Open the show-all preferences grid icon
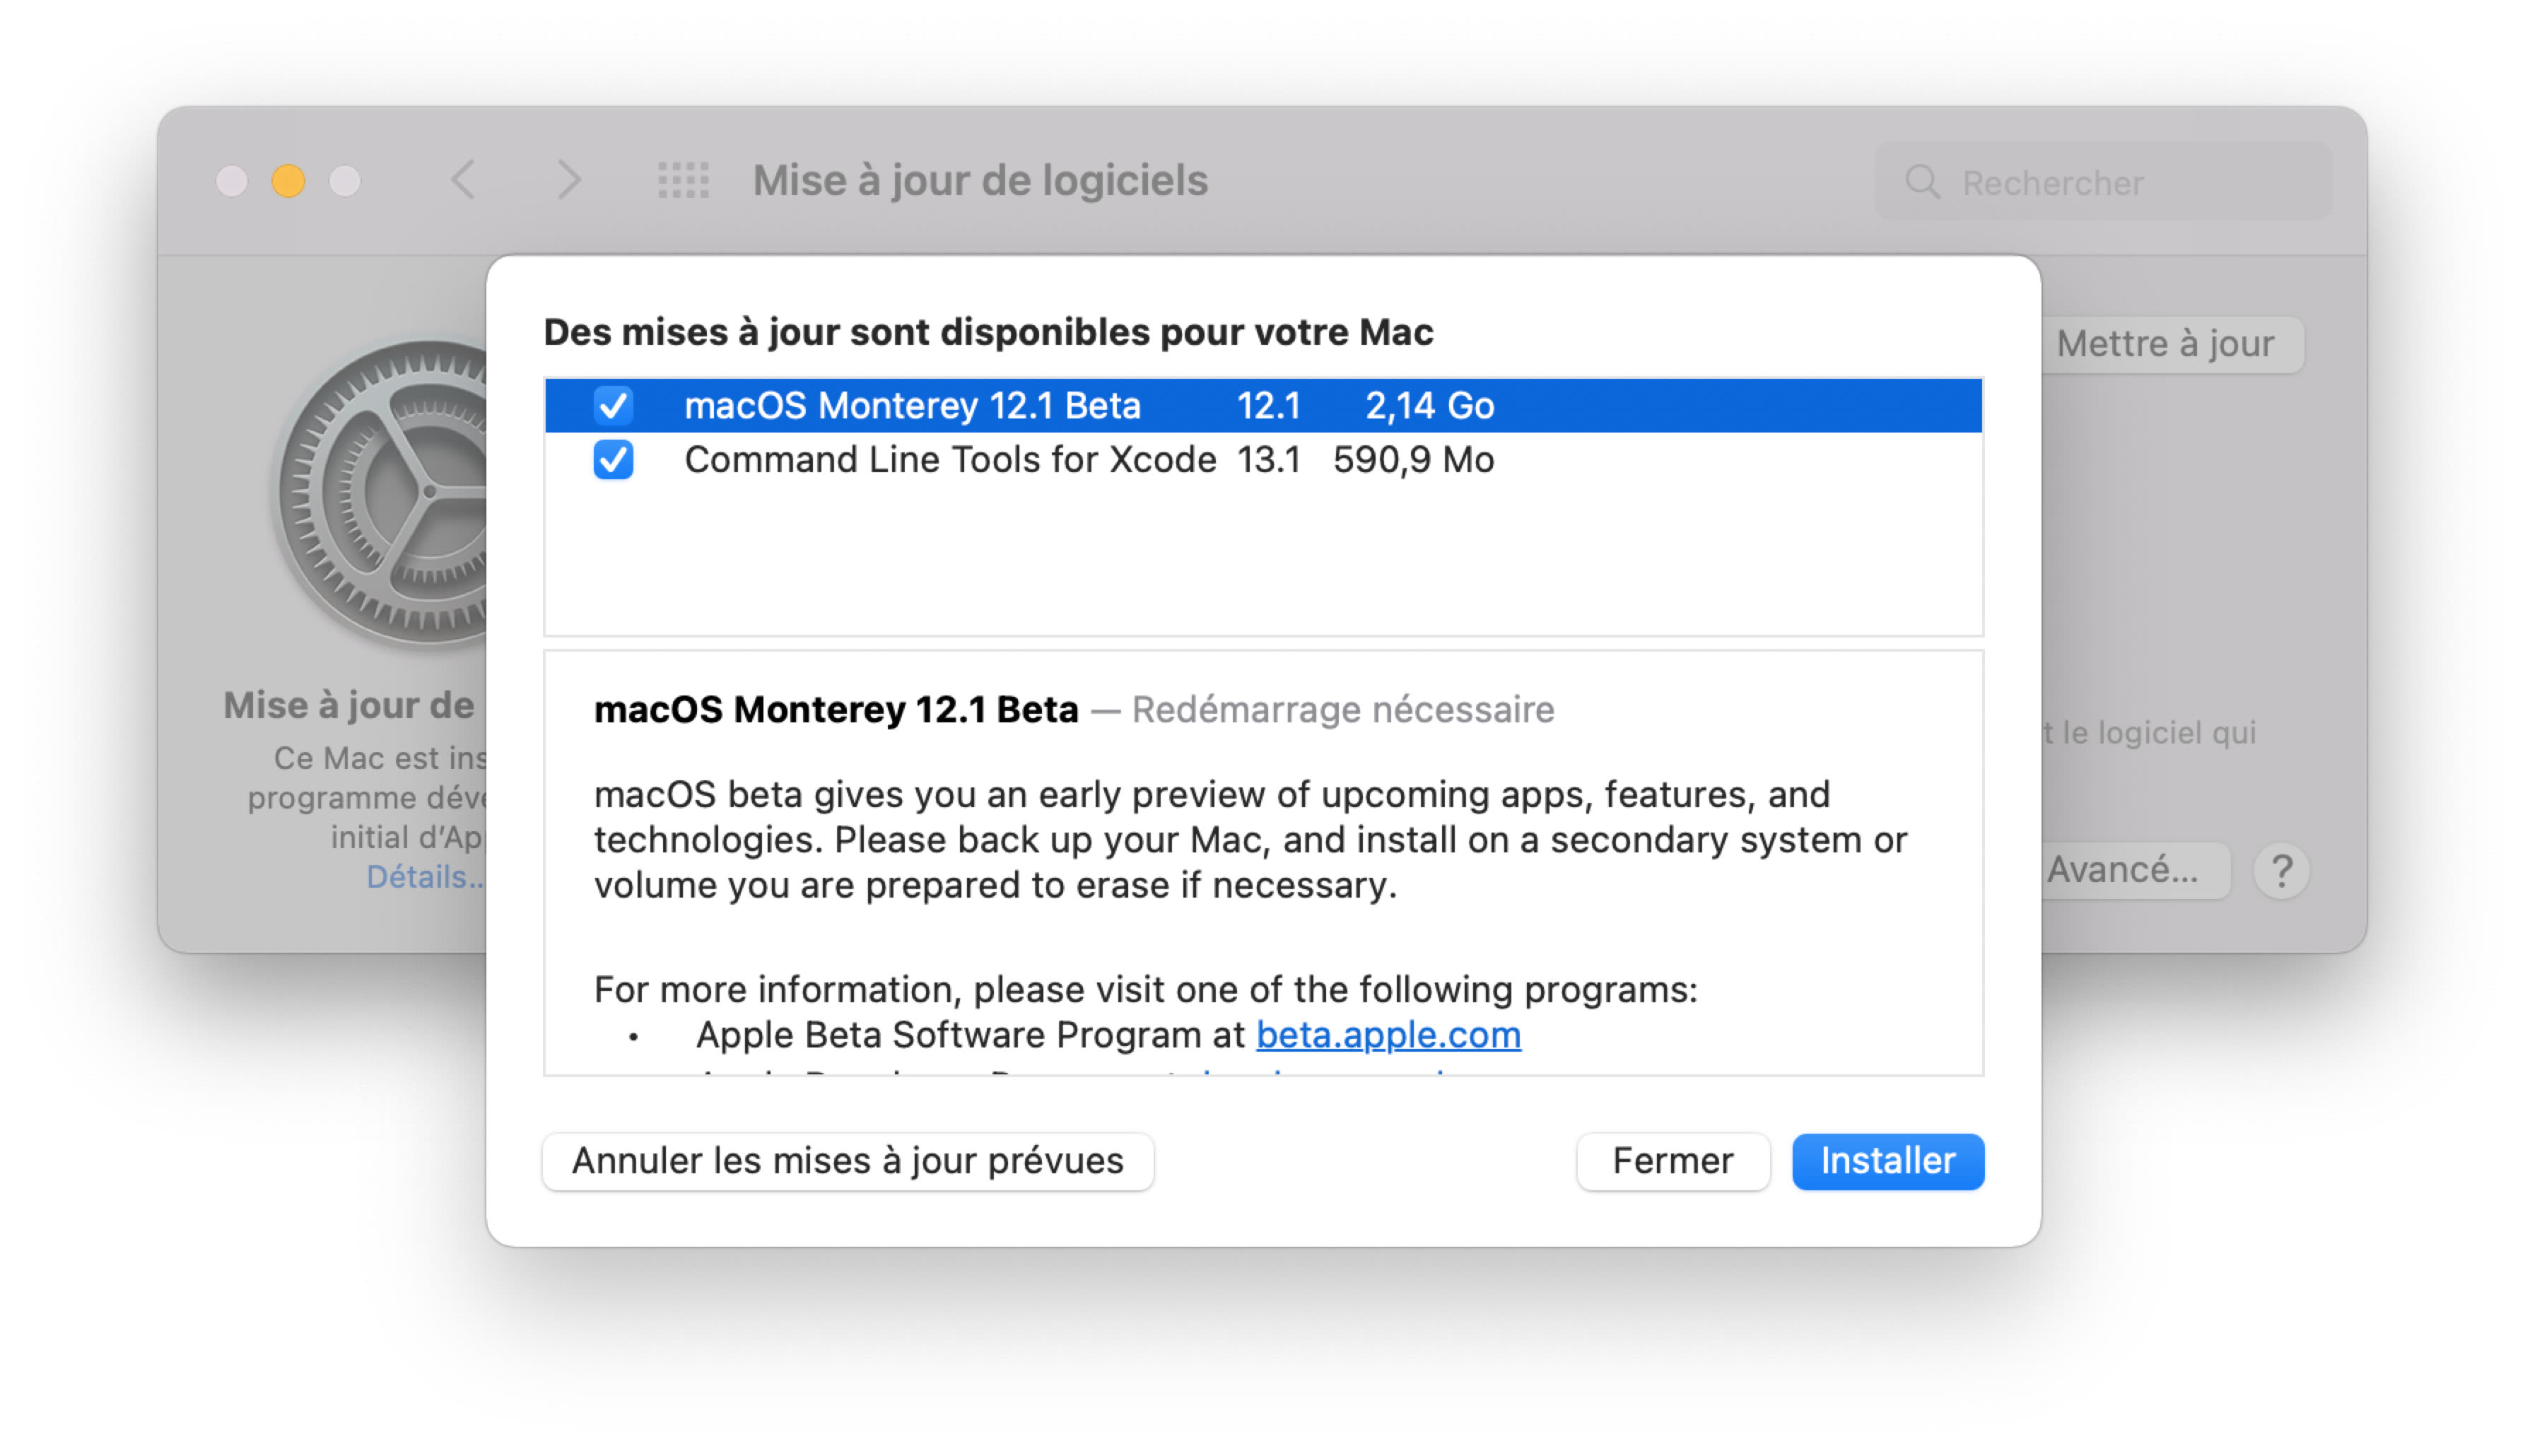Image resolution: width=2525 pixels, height=1456 pixels. (683, 181)
